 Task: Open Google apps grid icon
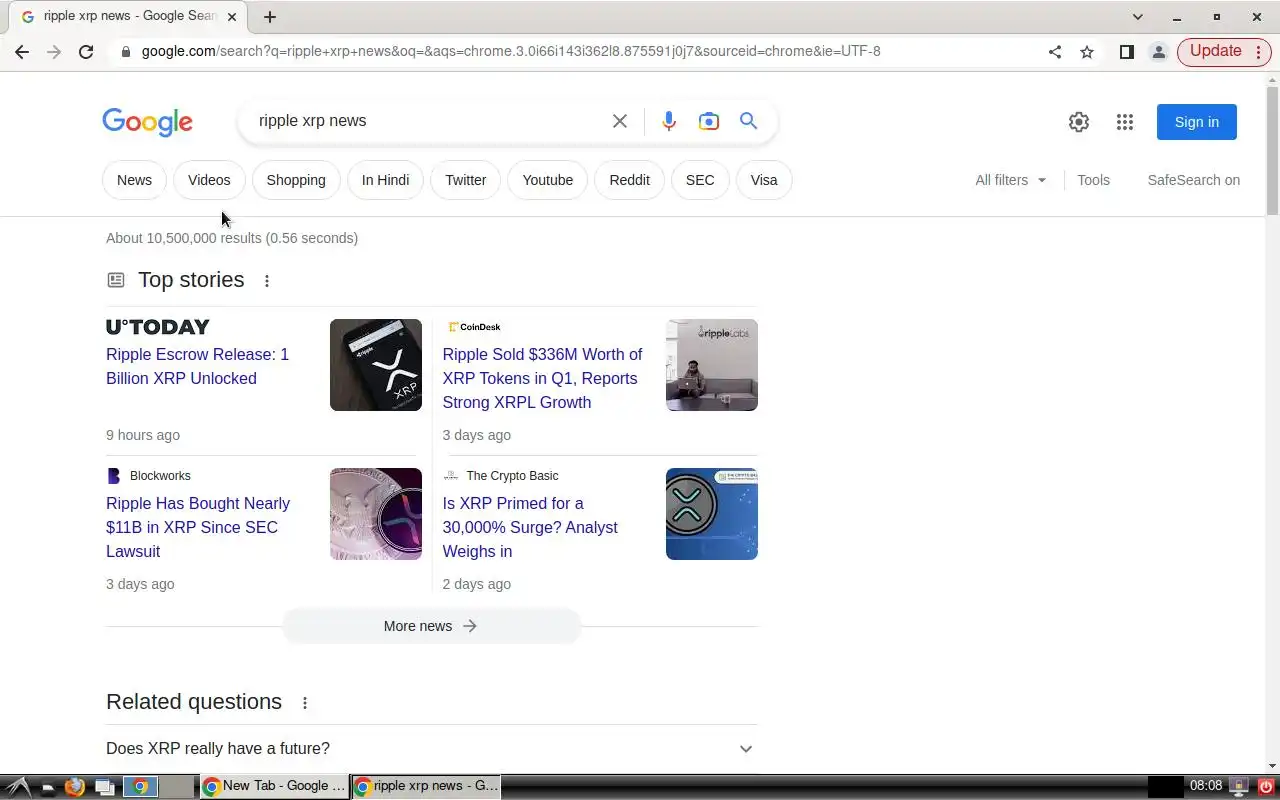(1125, 122)
